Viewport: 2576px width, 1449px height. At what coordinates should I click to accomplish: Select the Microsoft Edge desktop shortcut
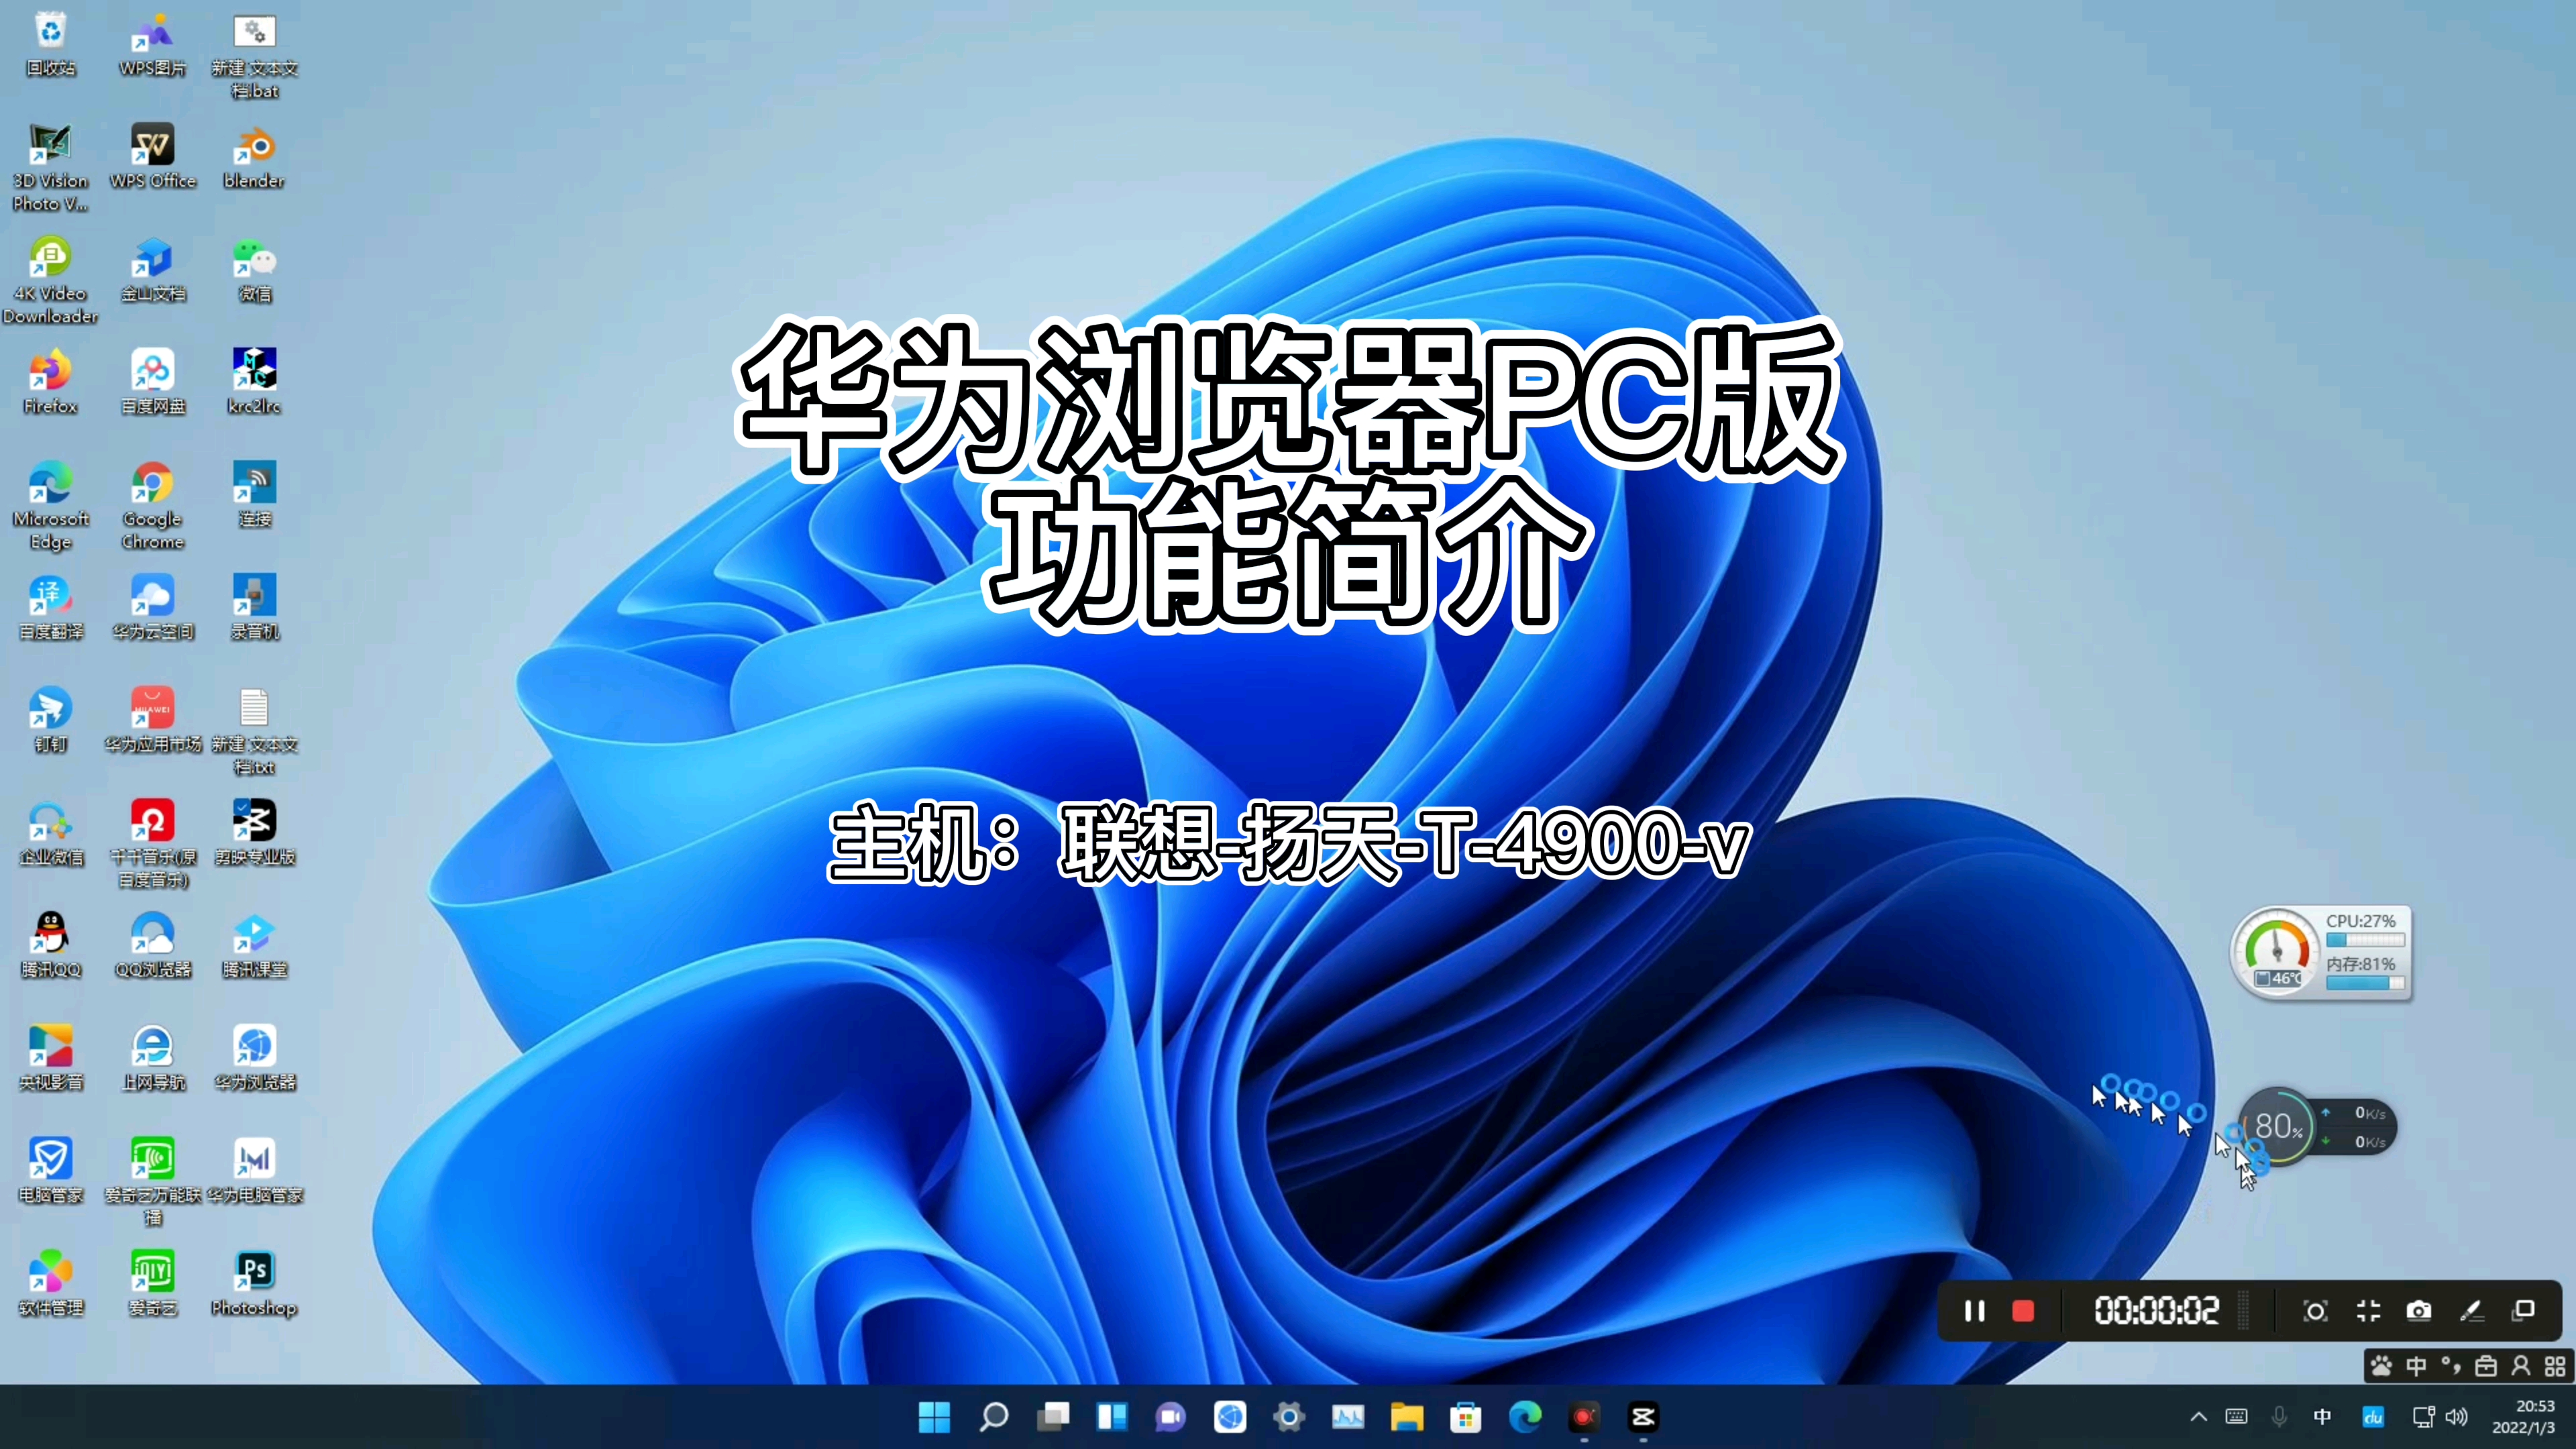coord(50,506)
